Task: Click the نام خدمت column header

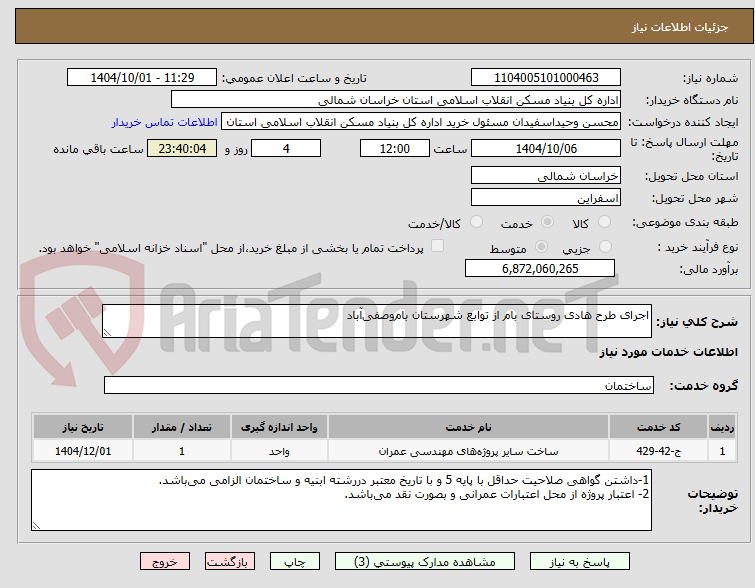Action: (468, 427)
